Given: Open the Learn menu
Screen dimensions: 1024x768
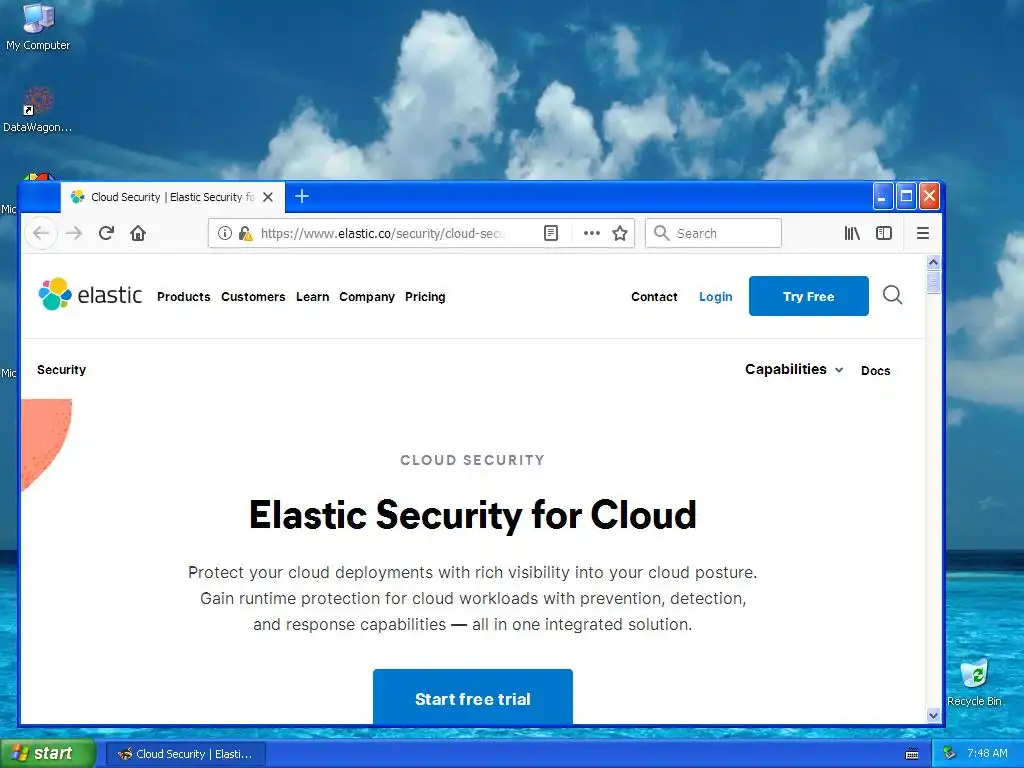Looking at the screenshot, I should 313,296.
